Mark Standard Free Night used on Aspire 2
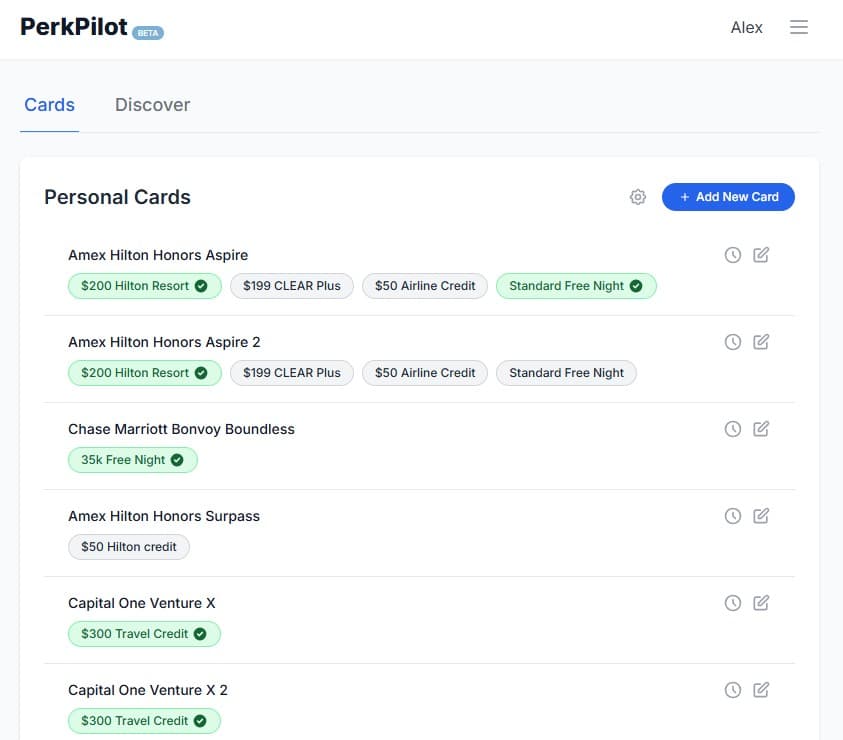This screenshot has height=740, width=843. tap(566, 372)
